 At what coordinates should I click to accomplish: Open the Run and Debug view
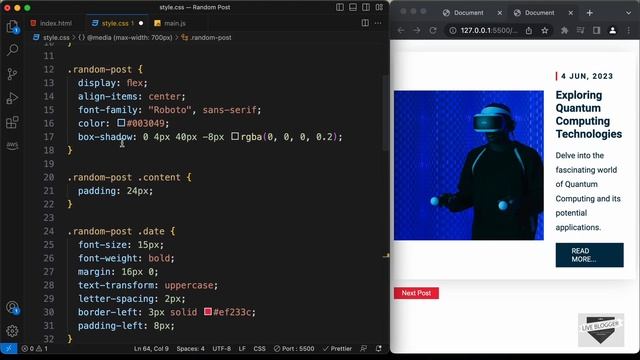click(12, 98)
